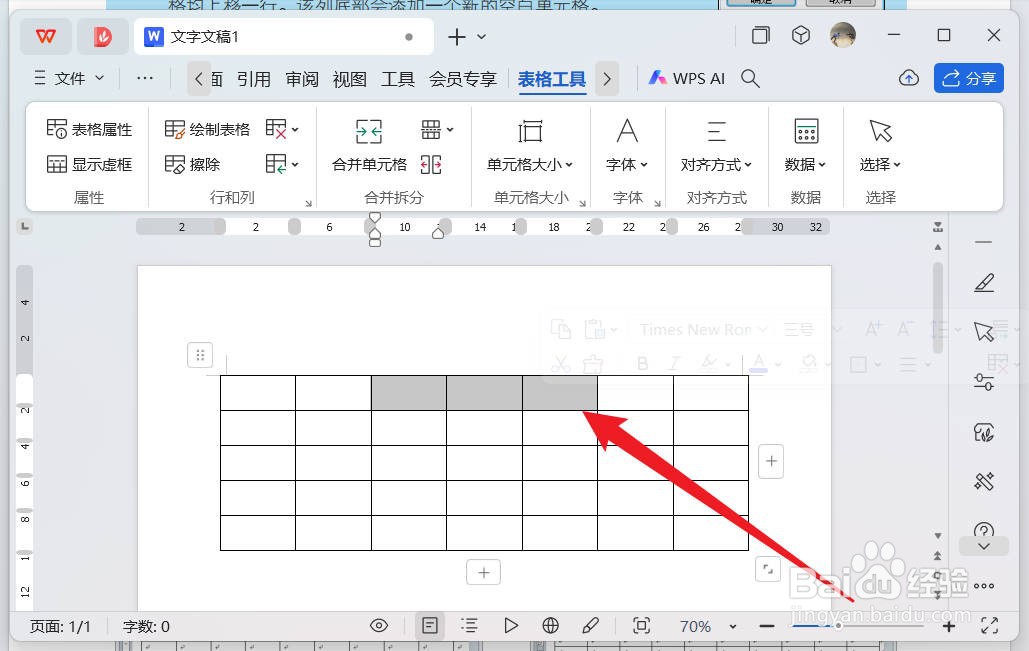
Task: Toggle the reading preview eye in status bar
Action: 379,625
